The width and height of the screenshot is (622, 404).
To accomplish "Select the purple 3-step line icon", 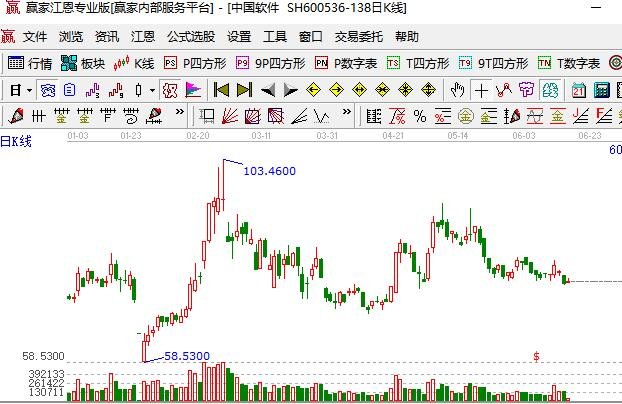I will [93, 90].
